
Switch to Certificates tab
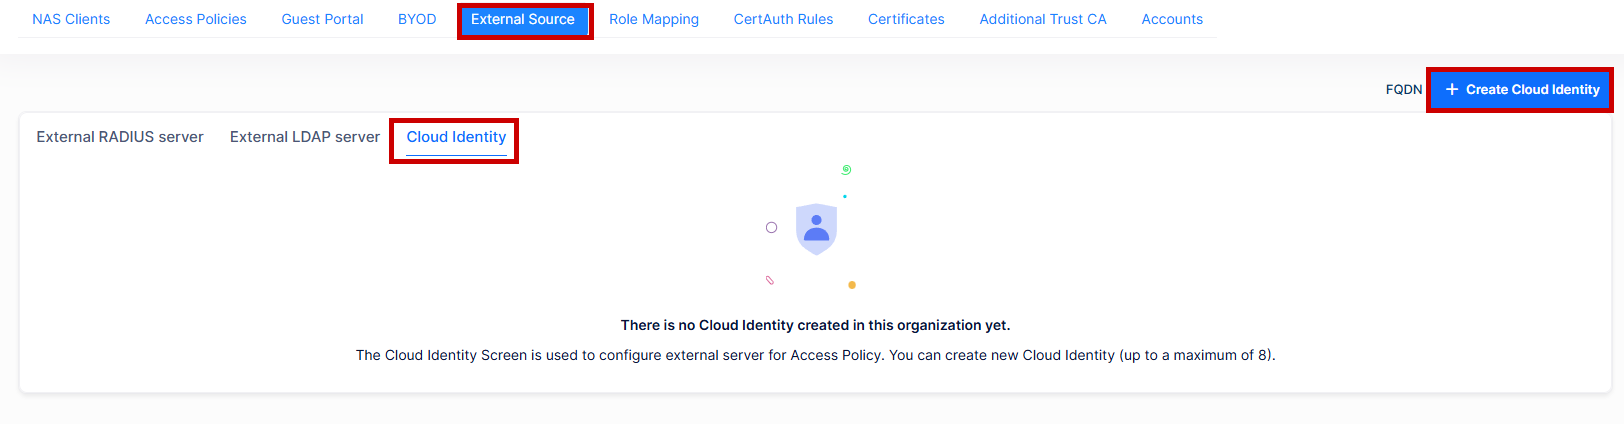coord(906,19)
